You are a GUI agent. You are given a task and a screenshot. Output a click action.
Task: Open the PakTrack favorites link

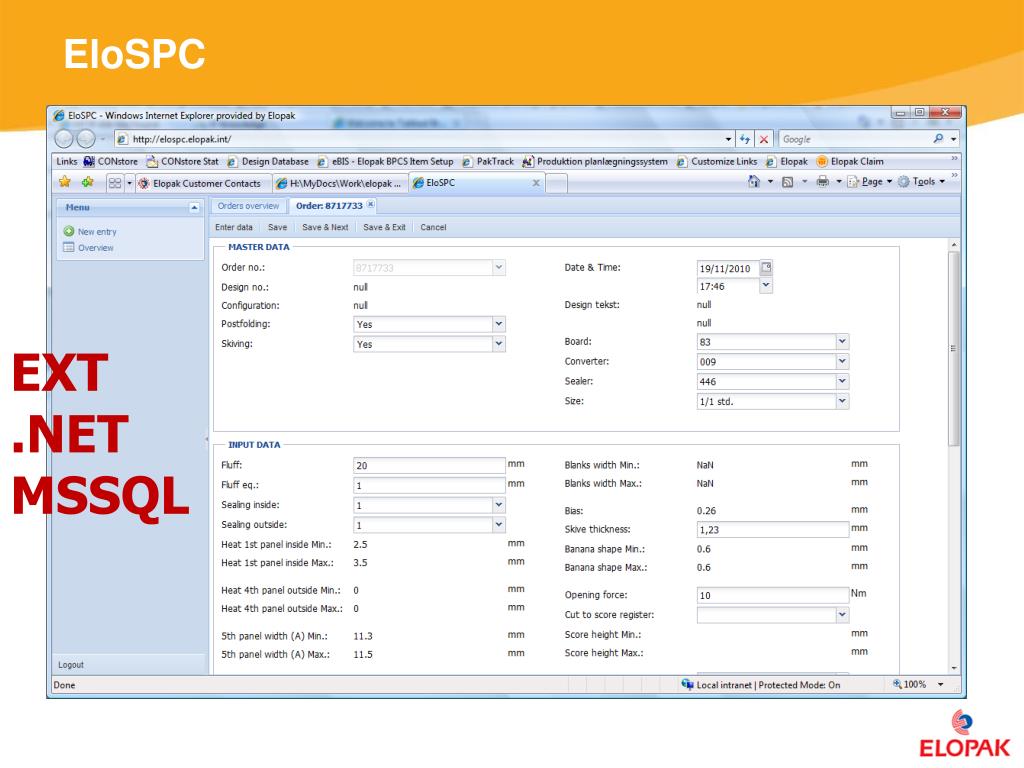click(x=488, y=161)
